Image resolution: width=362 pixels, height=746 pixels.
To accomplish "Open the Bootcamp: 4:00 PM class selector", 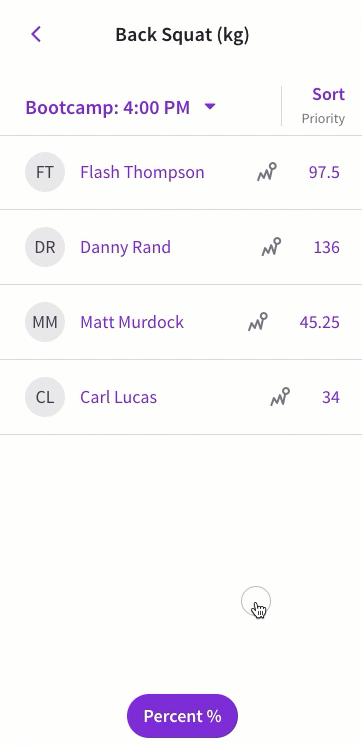I will coord(121,108).
